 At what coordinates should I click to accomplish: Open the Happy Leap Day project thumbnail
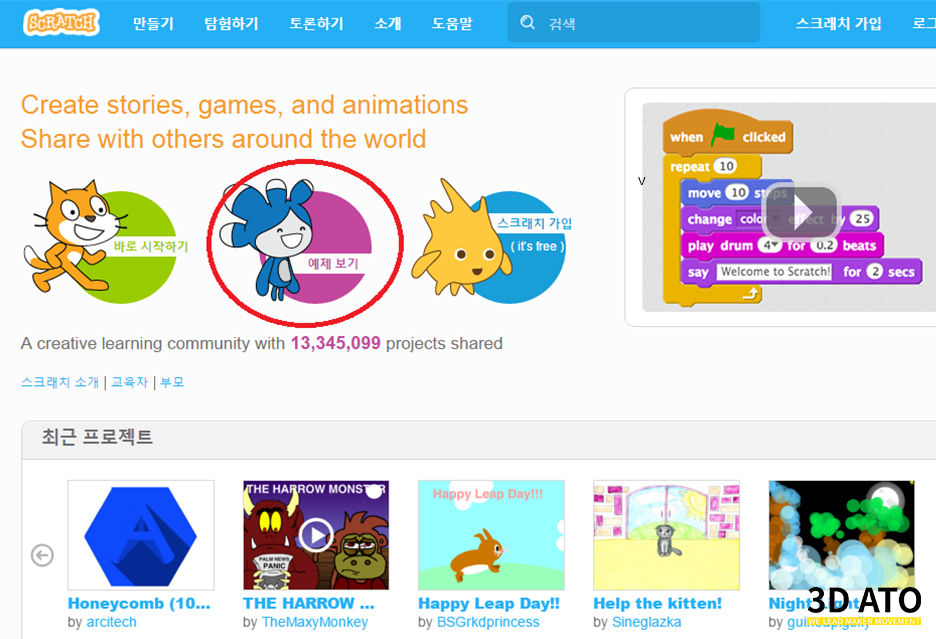point(491,535)
